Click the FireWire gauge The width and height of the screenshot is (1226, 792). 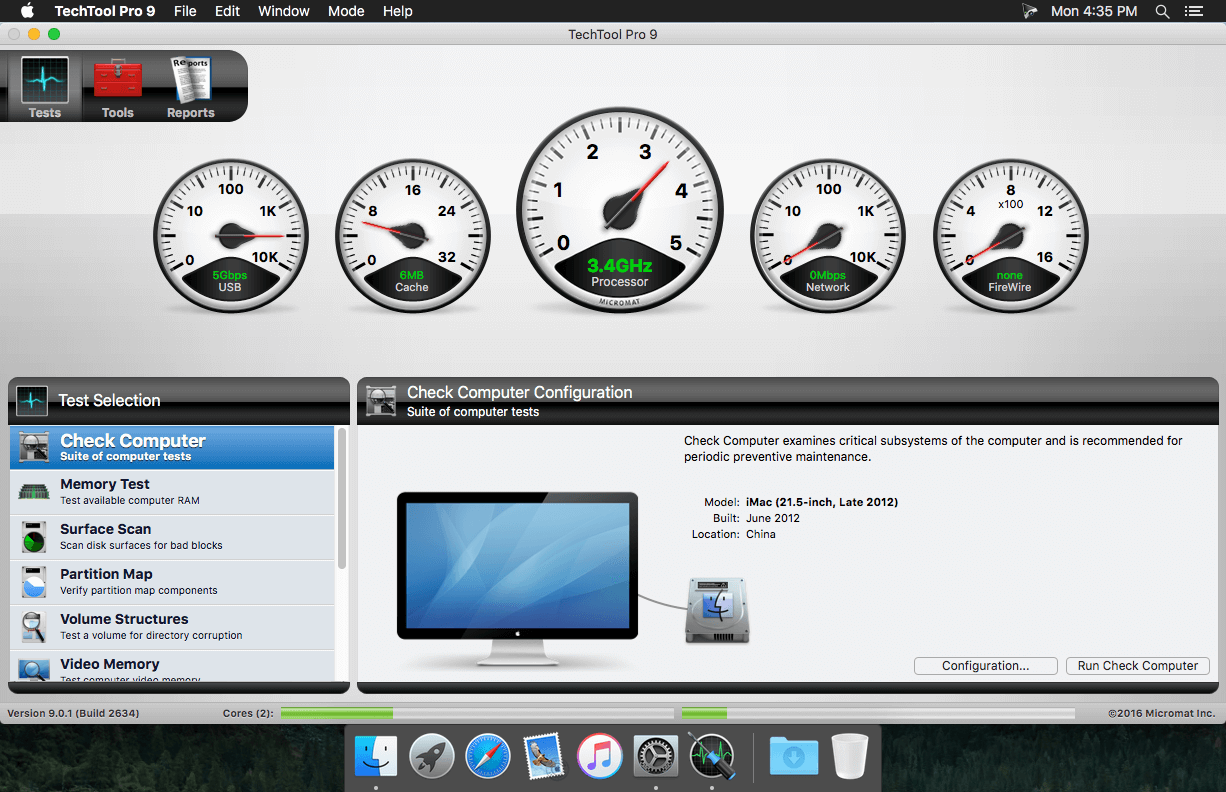point(1010,236)
